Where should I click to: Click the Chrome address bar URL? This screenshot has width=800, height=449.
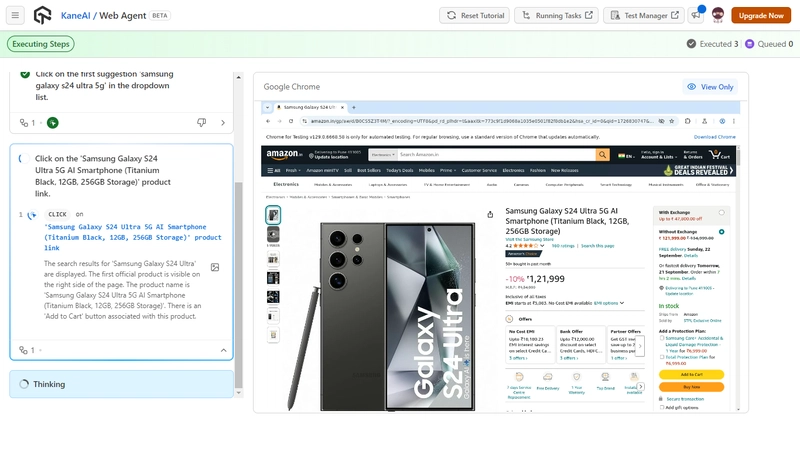[481, 121]
